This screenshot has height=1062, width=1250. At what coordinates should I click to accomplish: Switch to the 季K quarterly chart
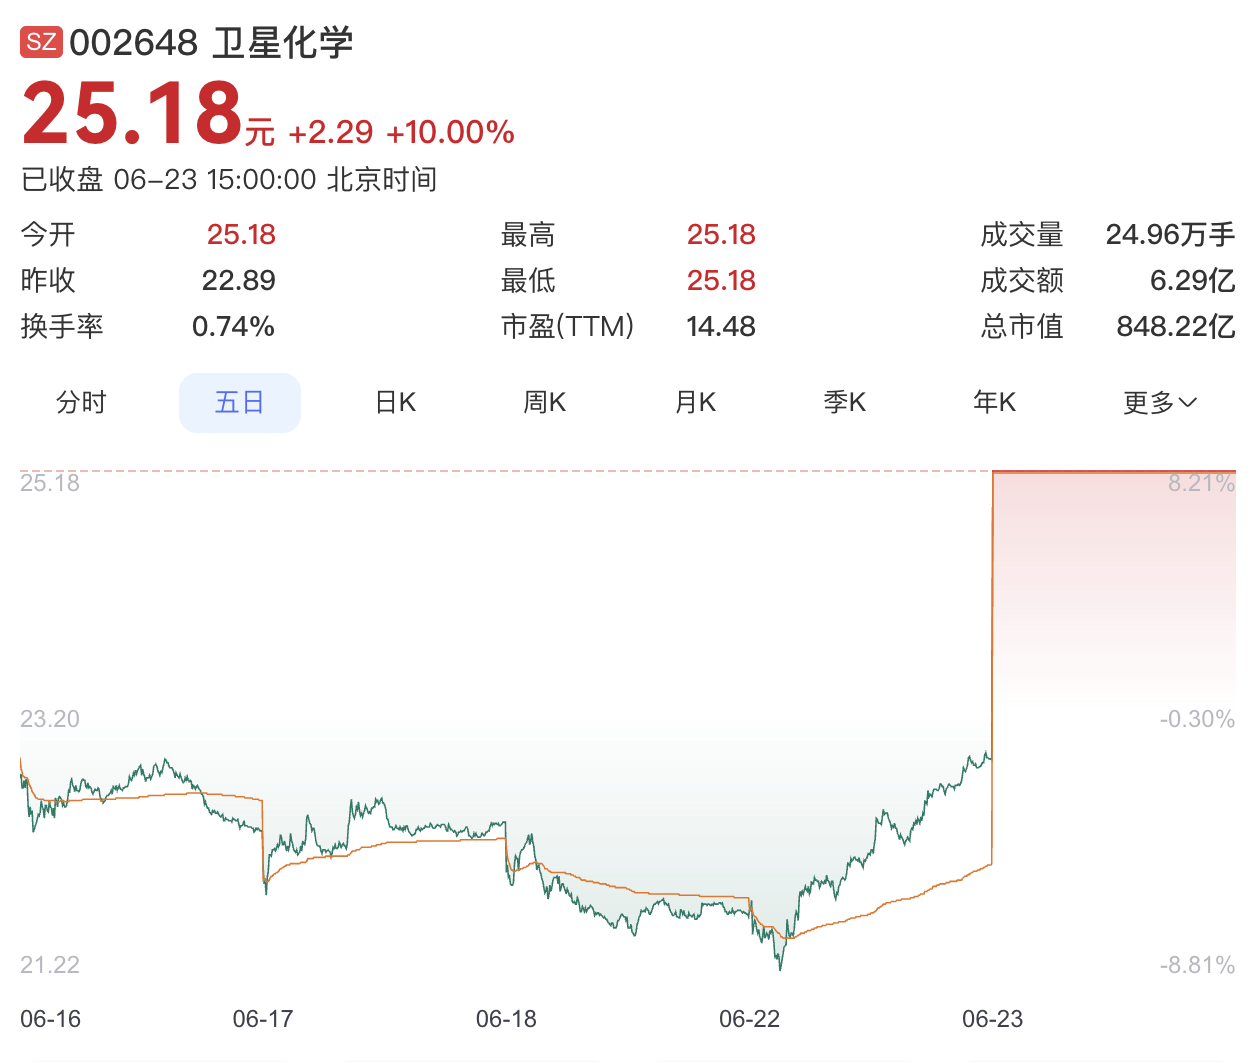coord(845,402)
